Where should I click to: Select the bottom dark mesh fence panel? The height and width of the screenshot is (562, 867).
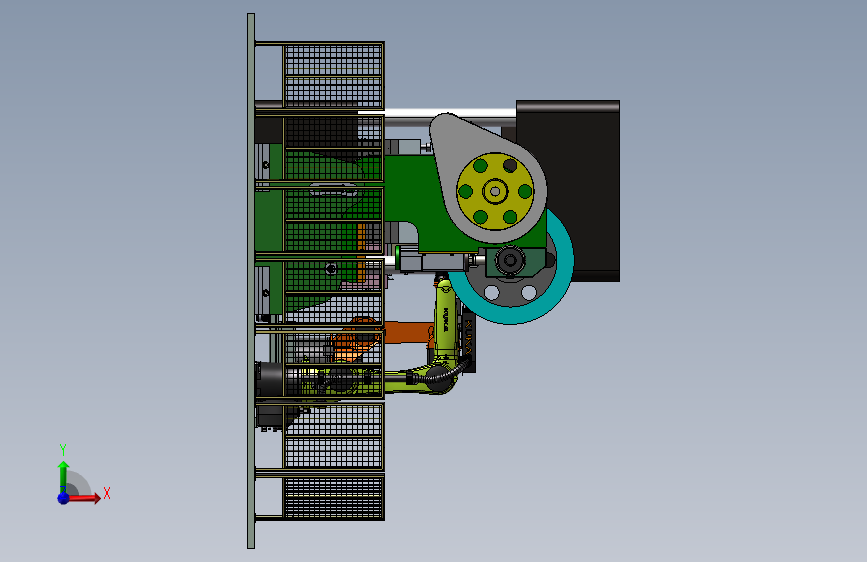pos(333,498)
